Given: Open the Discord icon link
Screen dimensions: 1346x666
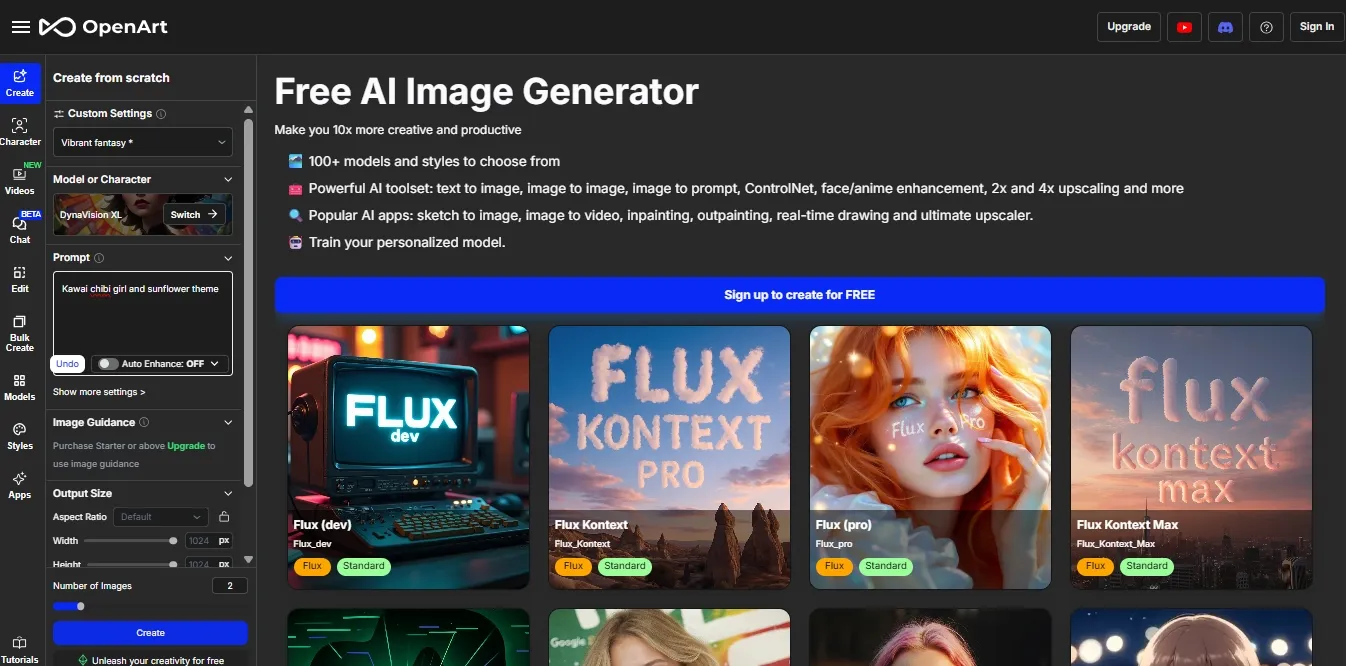Looking at the screenshot, I should click(x=1225, y=27).
